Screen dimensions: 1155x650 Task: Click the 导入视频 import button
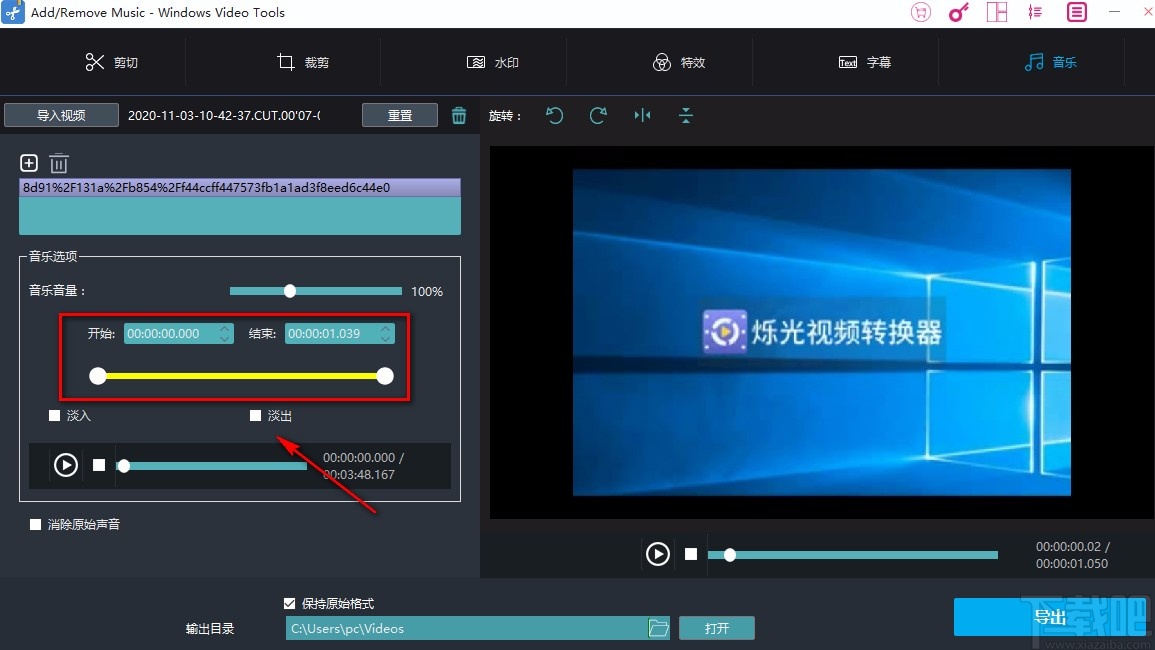(x=60, y=114)
